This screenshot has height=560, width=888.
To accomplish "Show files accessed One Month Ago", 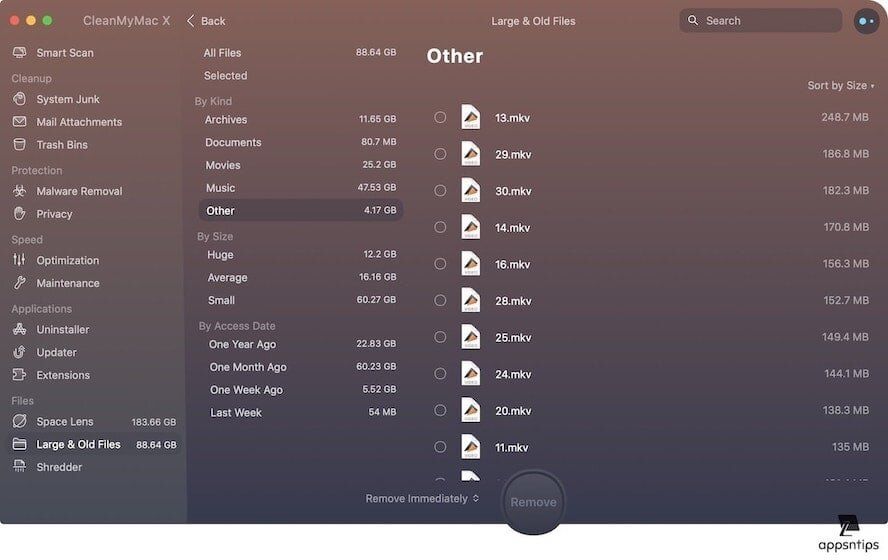I will (x=300, y=366).
